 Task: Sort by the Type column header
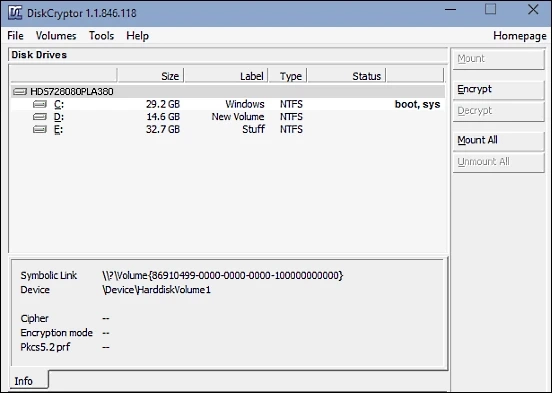288,76
